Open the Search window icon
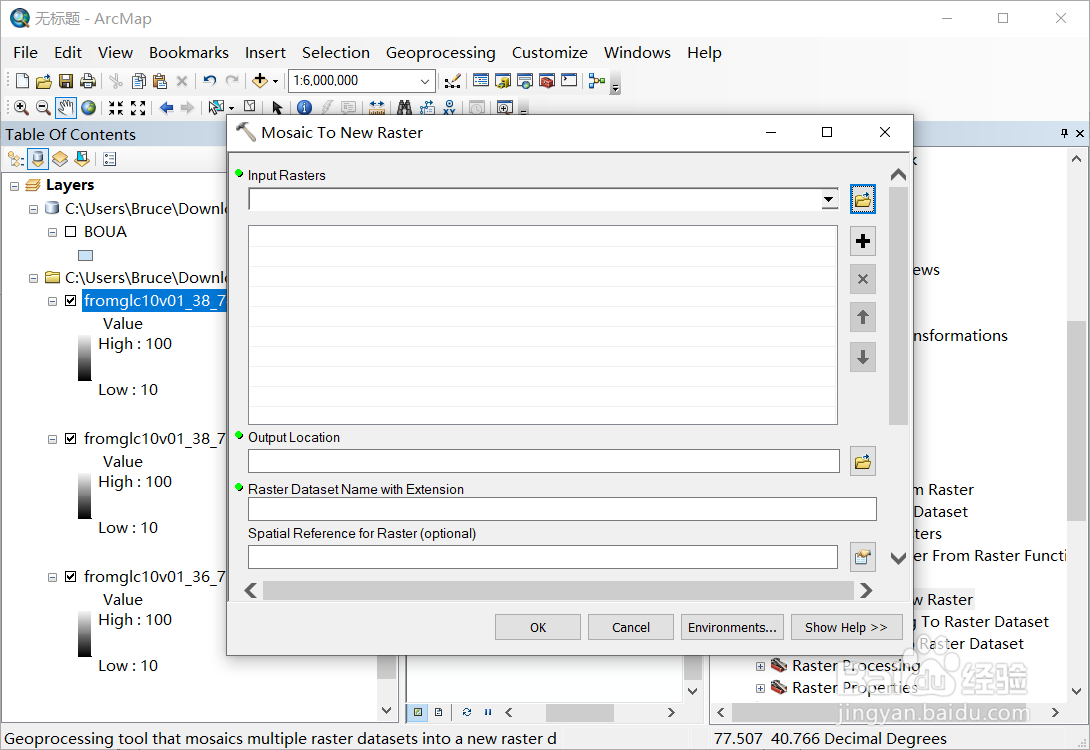The image size is (1090, 750). [x=525, y=81]
